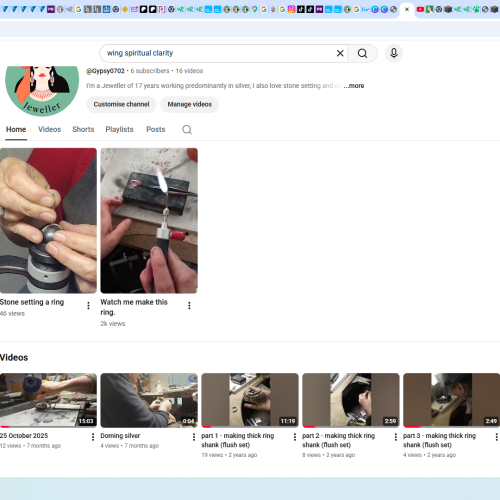Switch to the Videos tab
Viewport: 500px width, 500px height.
49,129
